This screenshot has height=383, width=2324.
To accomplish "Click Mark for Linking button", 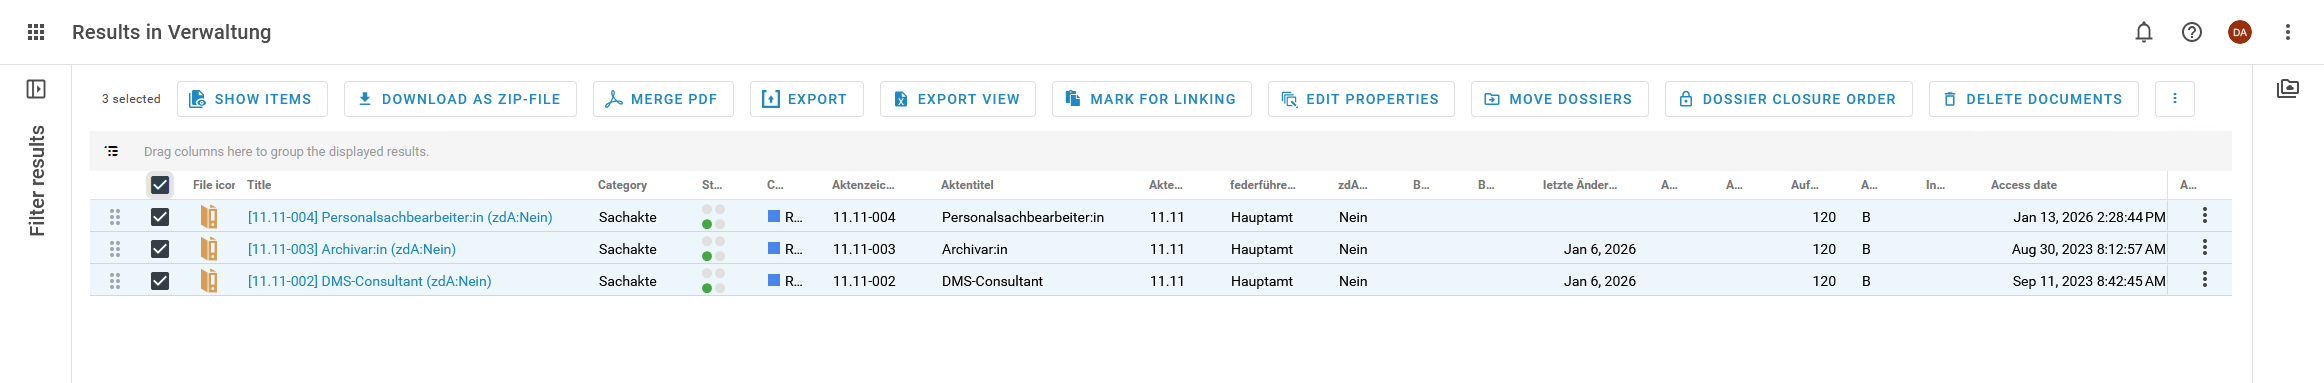I will pyautogui.click(x=1151, y=99).
